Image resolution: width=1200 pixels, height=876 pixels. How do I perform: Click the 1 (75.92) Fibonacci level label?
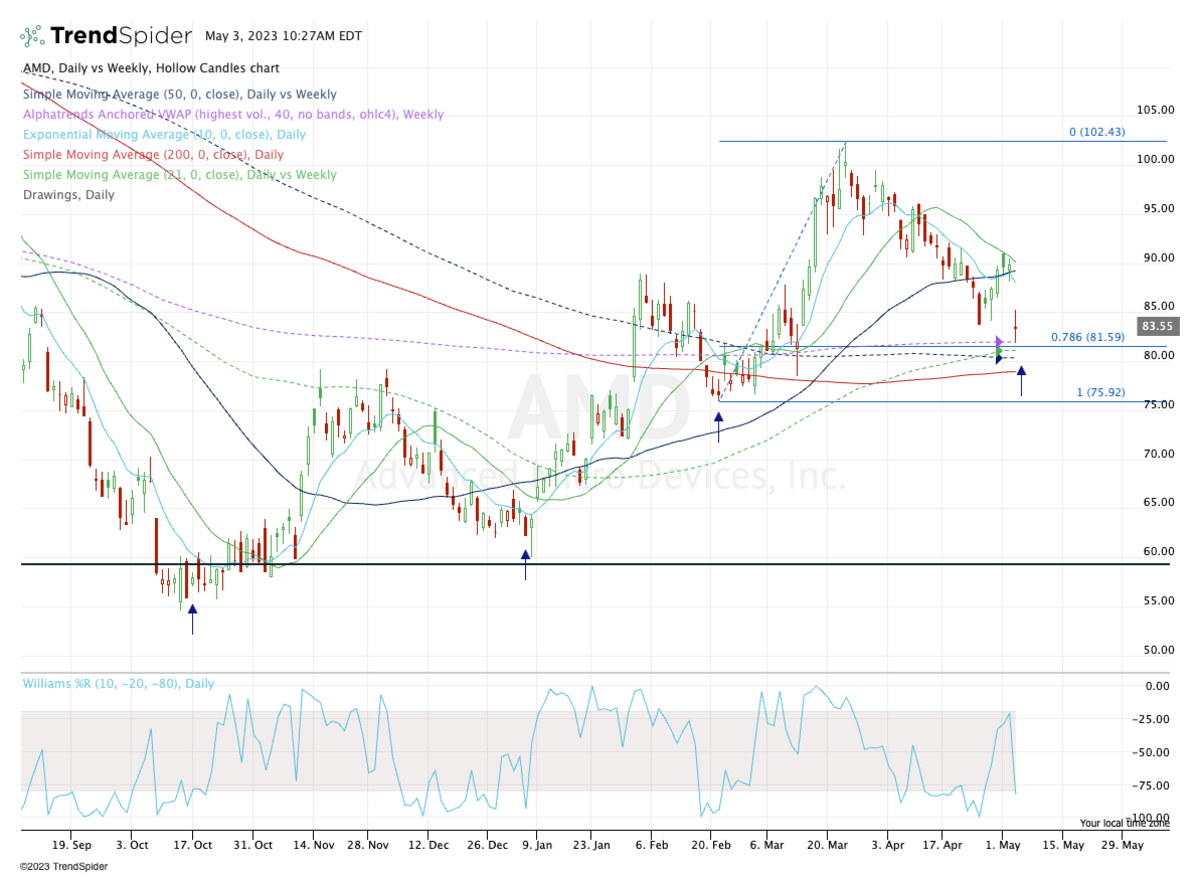(1100, 393)
